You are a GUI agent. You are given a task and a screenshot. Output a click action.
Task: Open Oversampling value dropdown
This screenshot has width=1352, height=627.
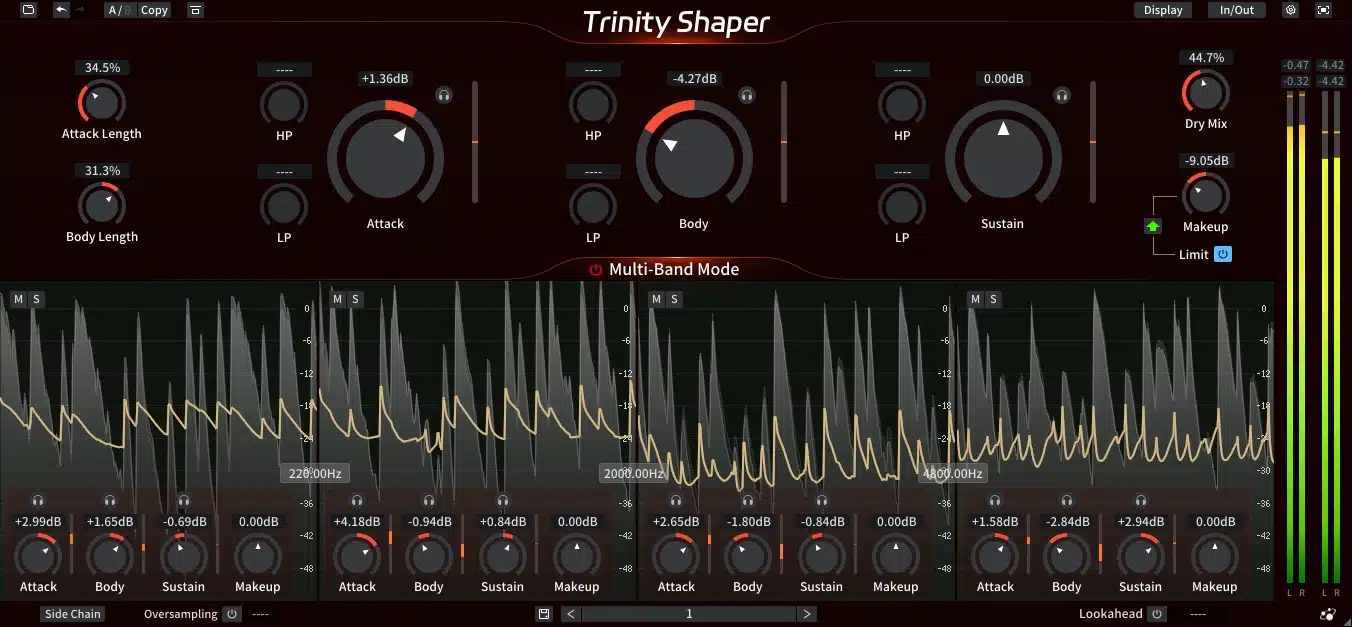261,614
